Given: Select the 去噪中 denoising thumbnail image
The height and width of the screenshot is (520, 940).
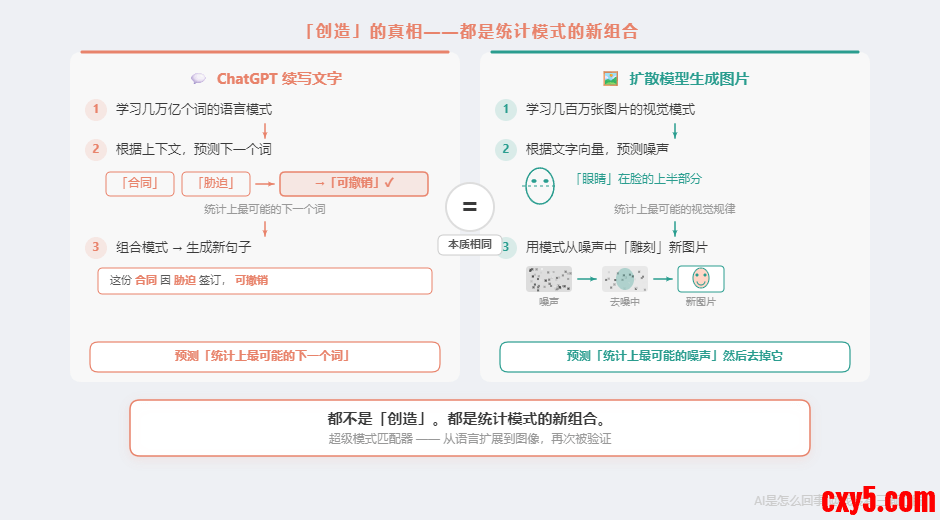Looking at the screenshot, I should [625, 279].
